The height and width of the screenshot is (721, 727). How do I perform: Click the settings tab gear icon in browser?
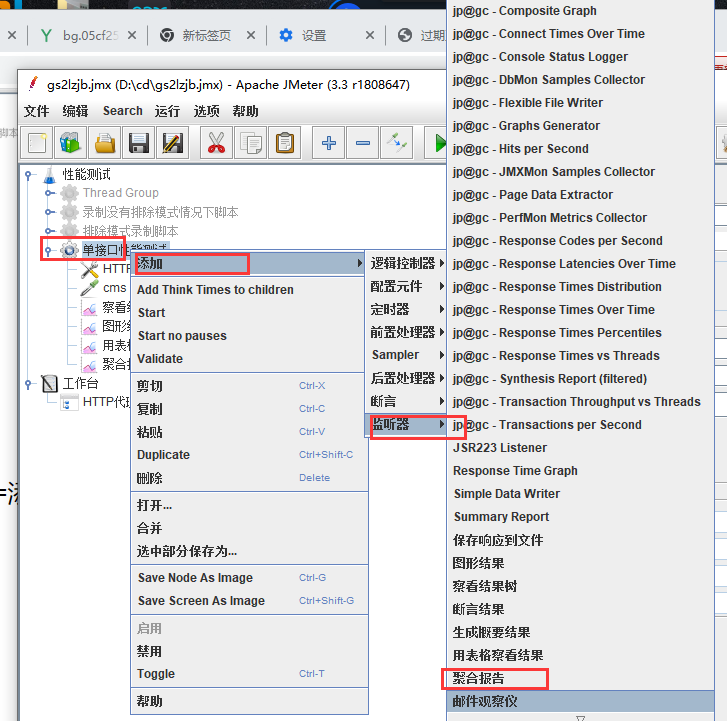pyautogui.click(x=286, y=35)
